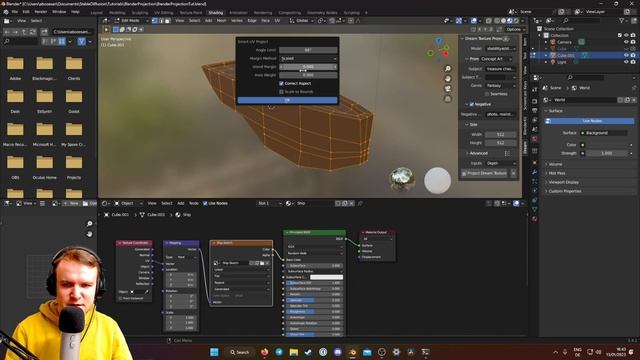Image resolution: width=640 pixels, height=360 pixels.
Task: Open Genre dropdown showing Fantasy
Action: click(x=500, y=86)
